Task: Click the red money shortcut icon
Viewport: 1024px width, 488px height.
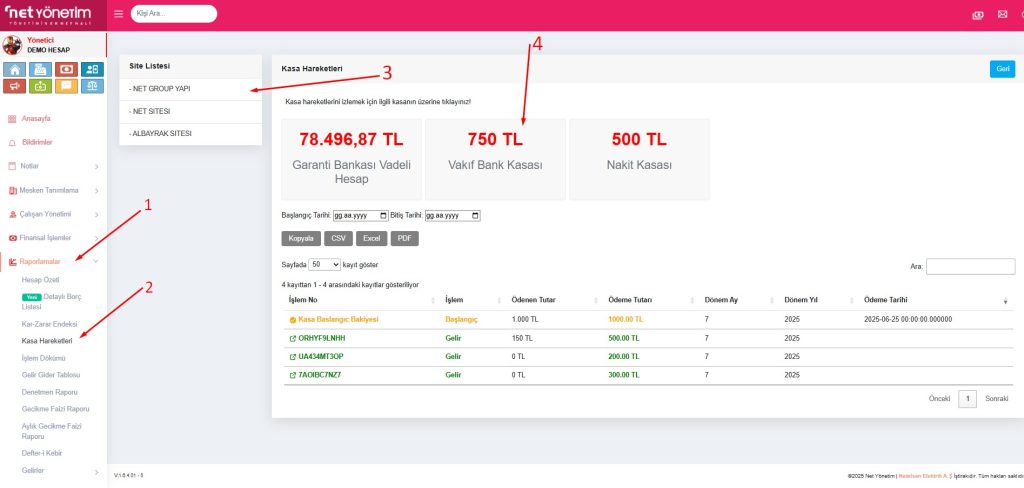Action: point(66,69)
